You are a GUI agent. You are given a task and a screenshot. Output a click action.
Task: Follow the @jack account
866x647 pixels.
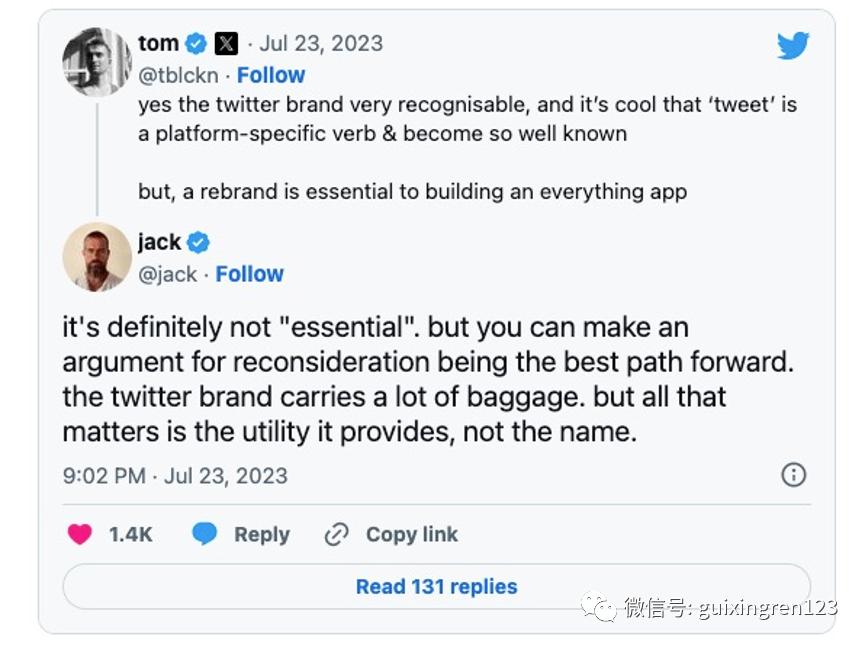(x=250, y=274)
